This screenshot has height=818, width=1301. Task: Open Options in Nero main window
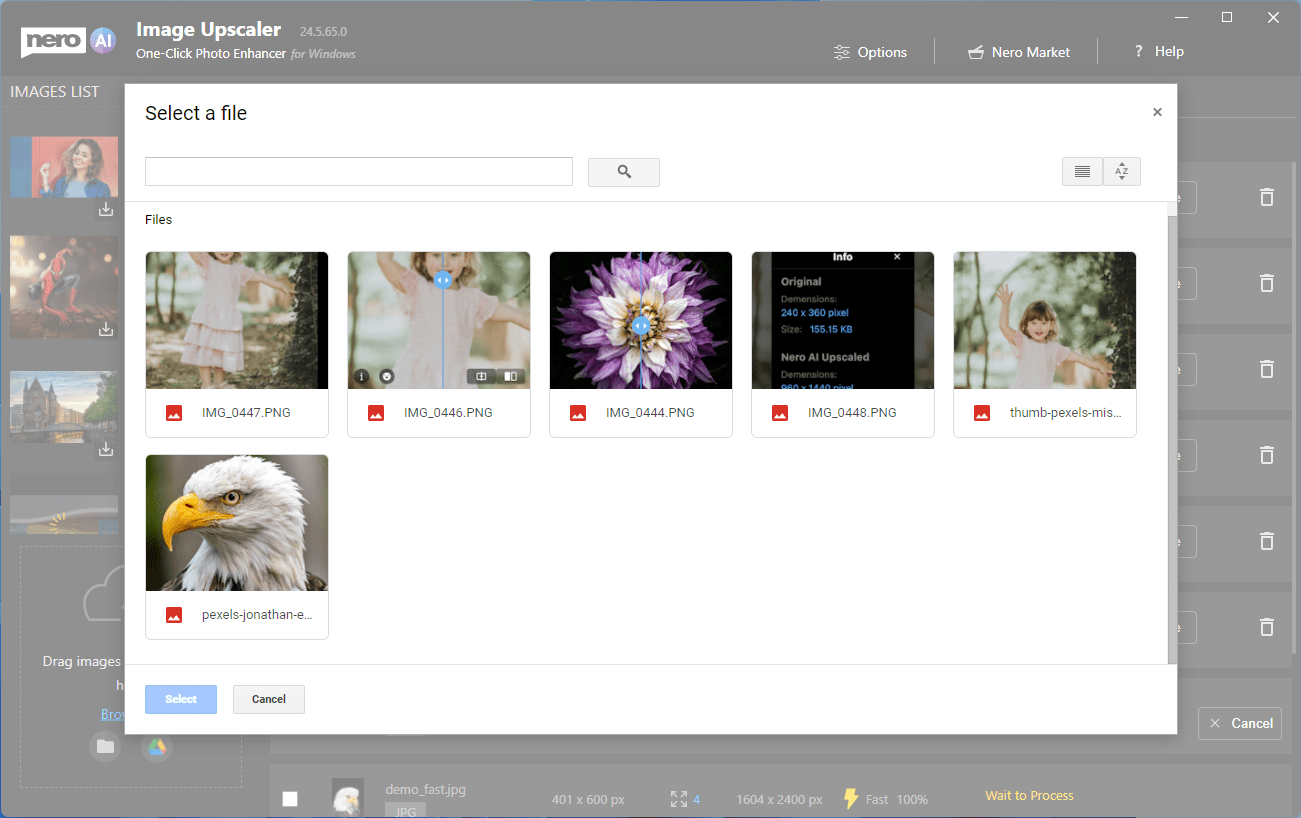click(x=870, y=52)
